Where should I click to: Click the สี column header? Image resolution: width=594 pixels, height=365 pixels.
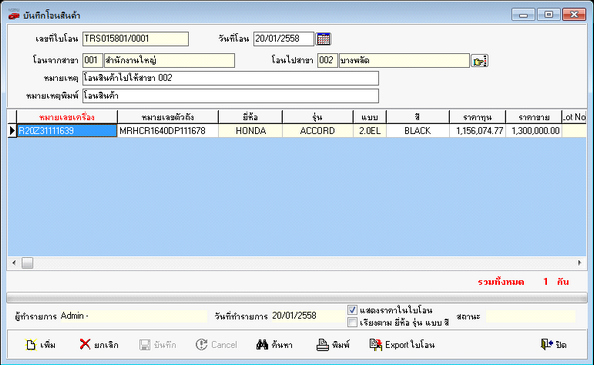click(x=418, y=117)
